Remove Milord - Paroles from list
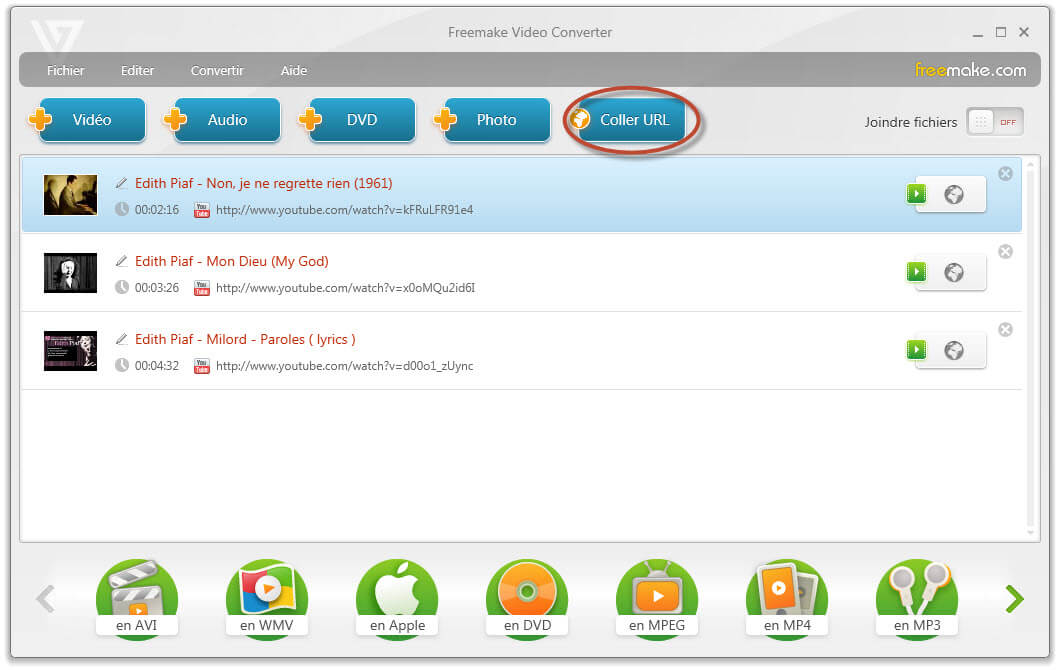Screen dimensions: 1060x670 (1005, 329)
